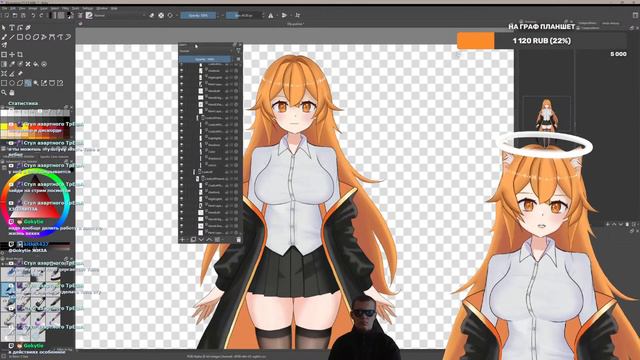The width and height of the screenshot is (640, 360).
Task: Toggle eraser mode in toolbar
Action: tap(152, 16)
